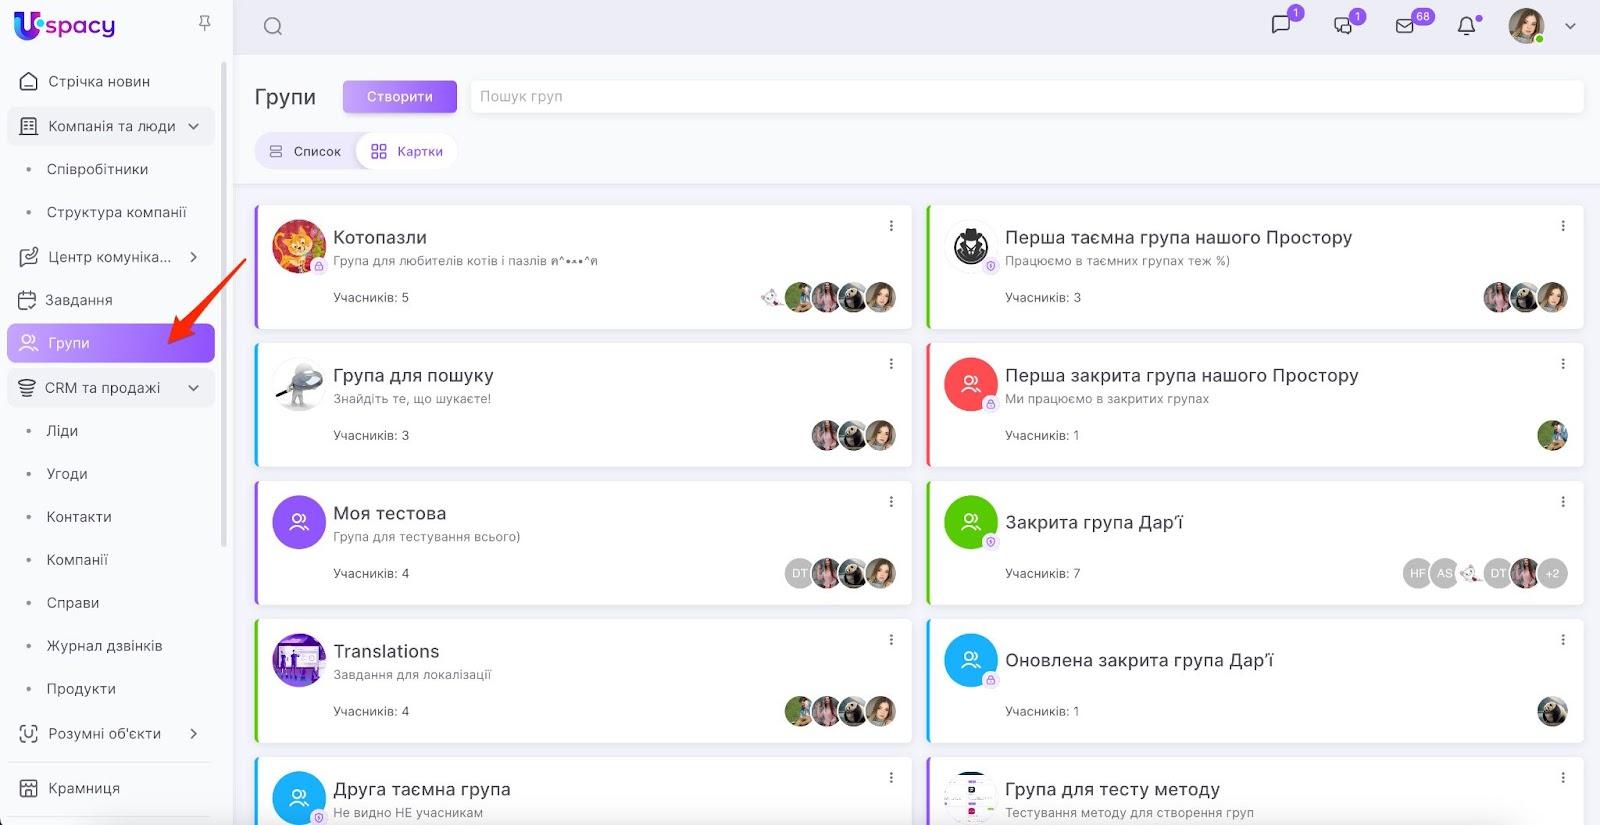The height and width of the screenshot is (825, 1600).
Task: Open notifications bell icon
Action: [1466, 26]
